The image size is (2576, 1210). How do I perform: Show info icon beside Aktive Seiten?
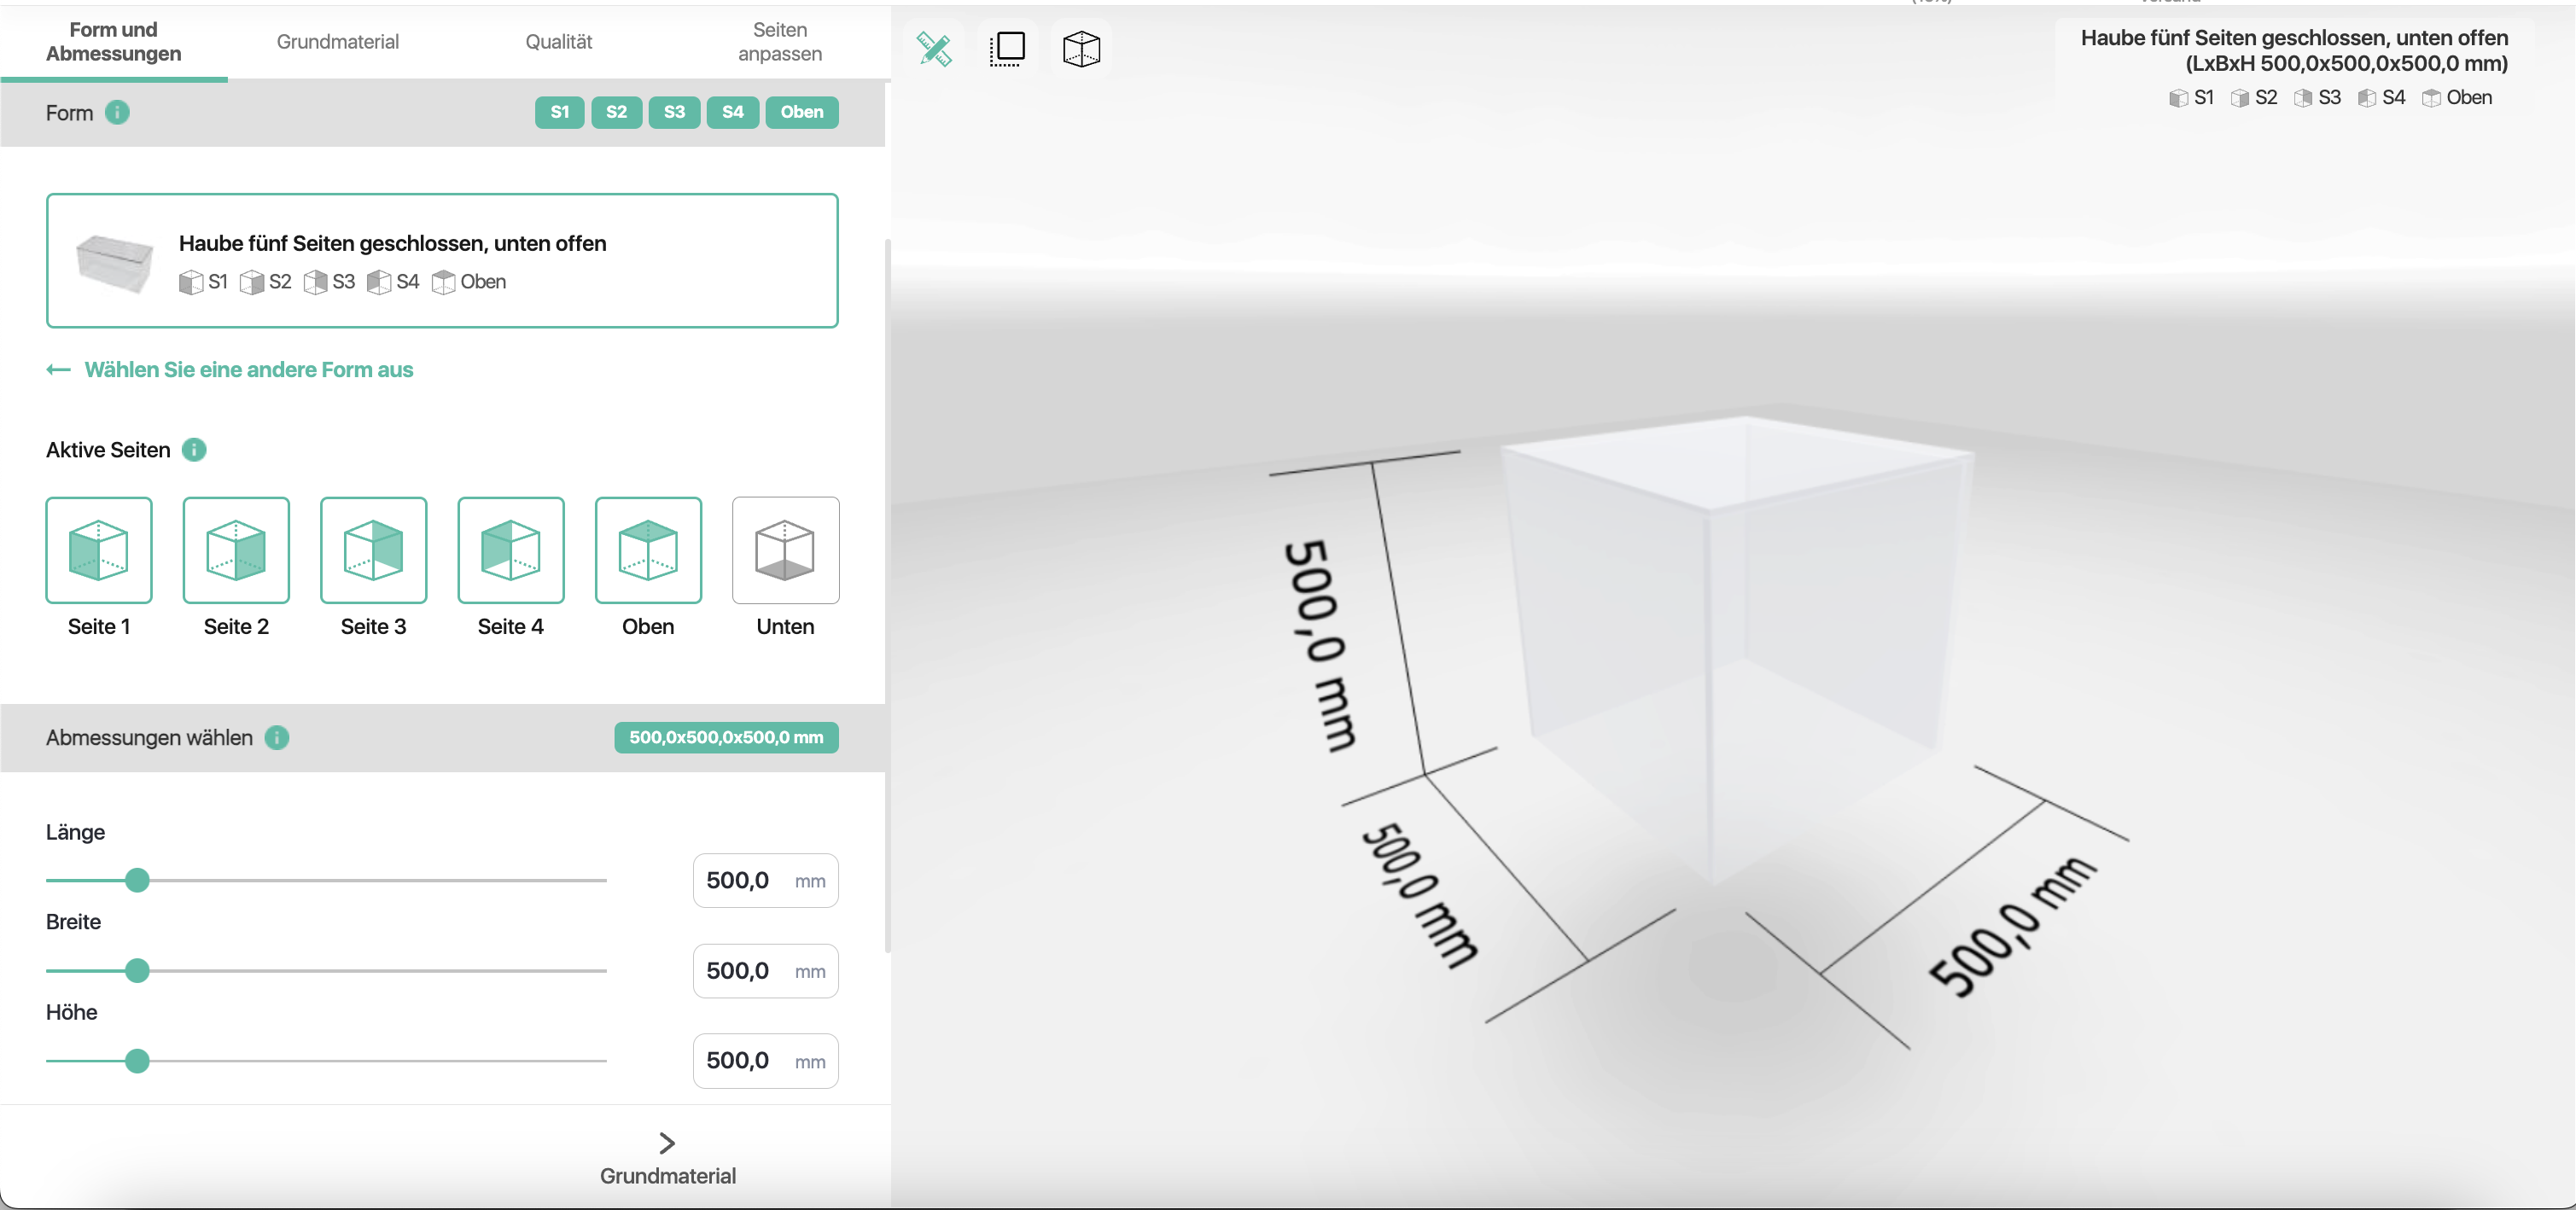pyautogui.click(x=194, y=450)
